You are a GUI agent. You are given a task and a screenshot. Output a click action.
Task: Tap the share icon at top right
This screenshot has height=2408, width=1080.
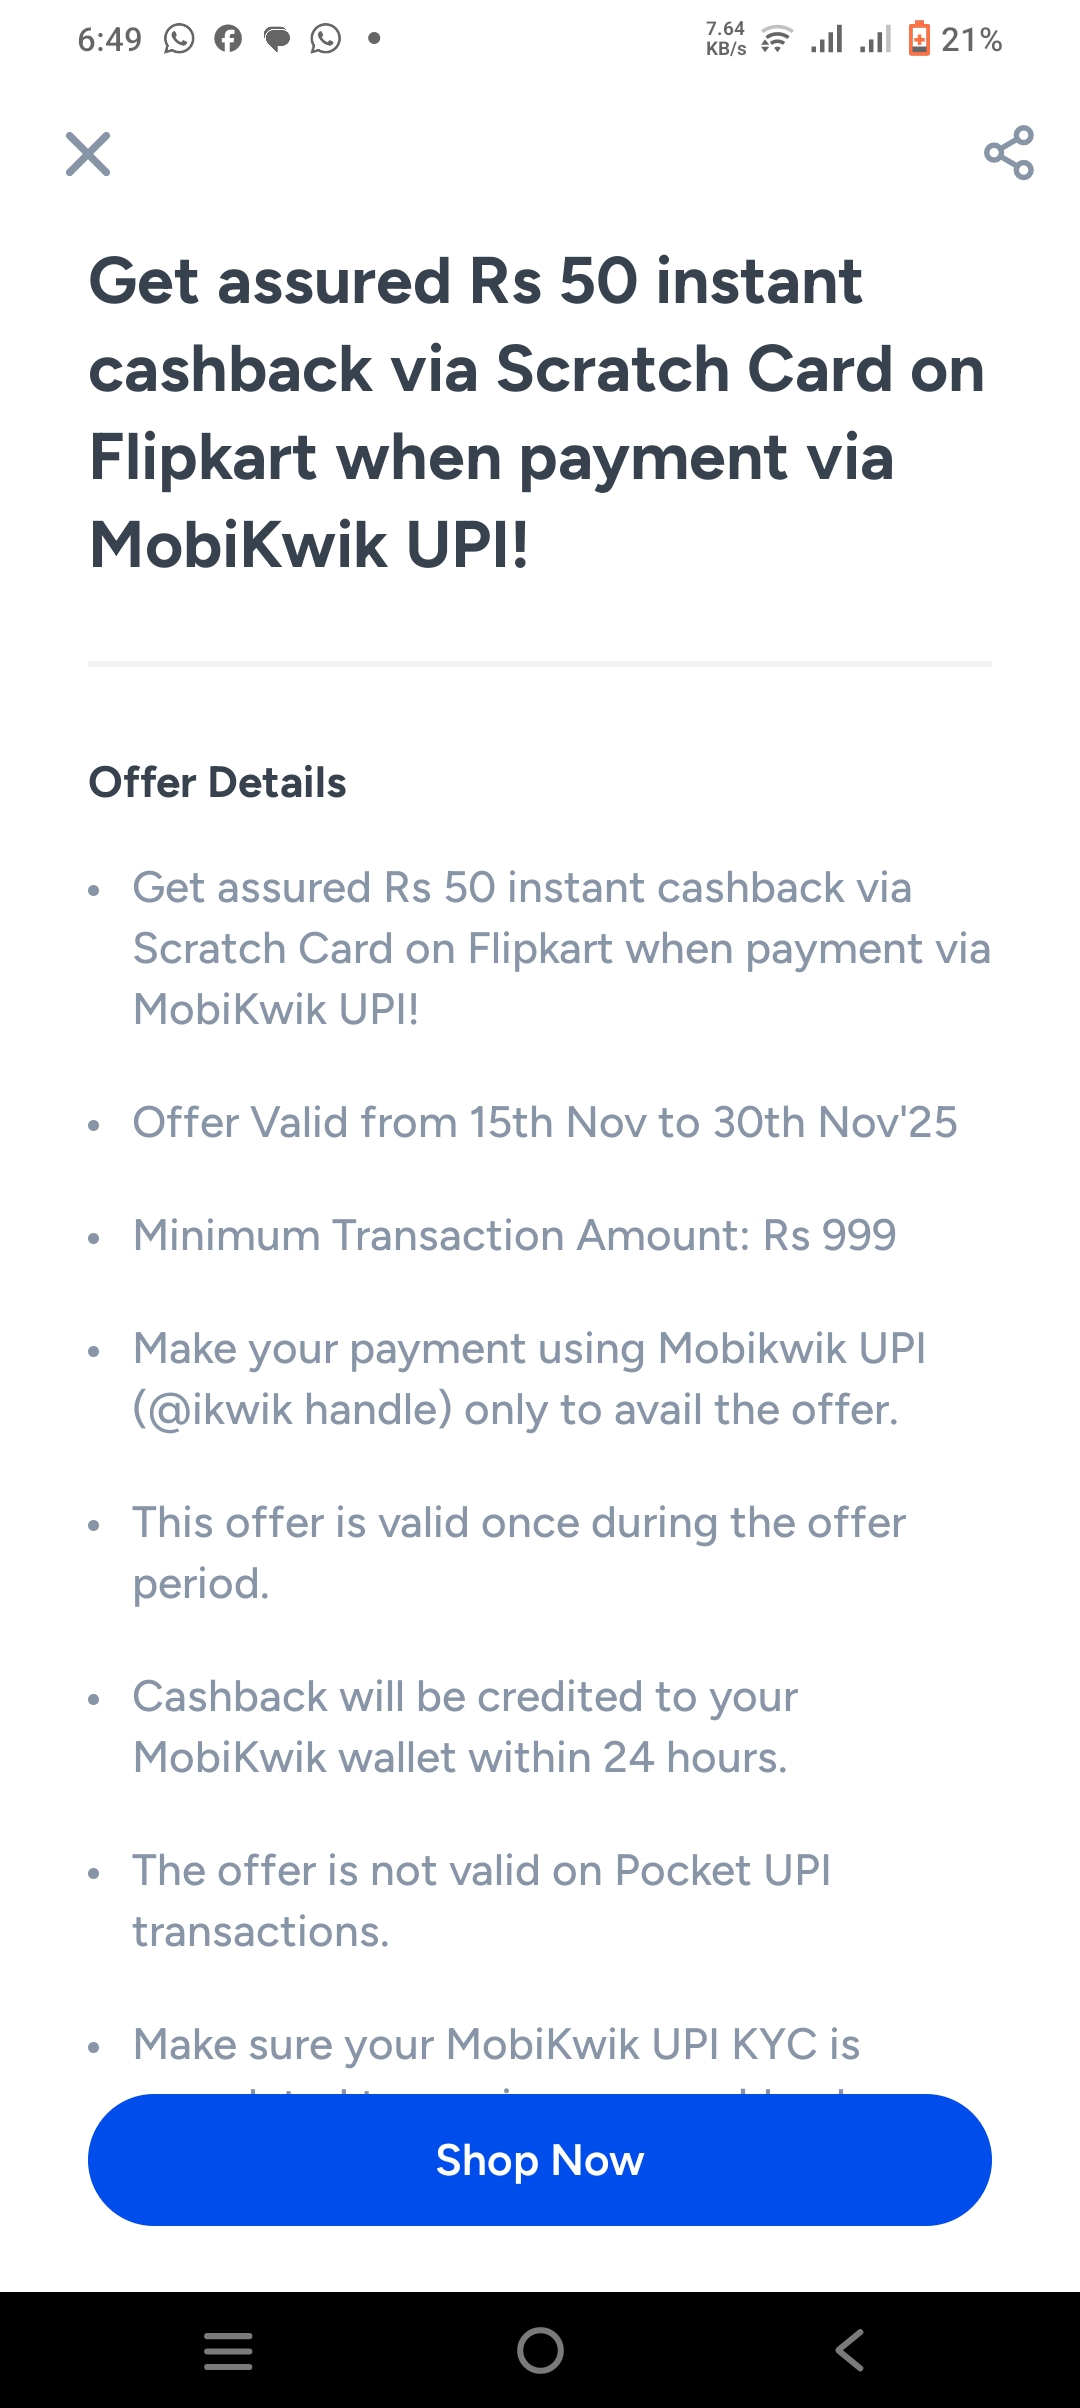(1008, 154)
